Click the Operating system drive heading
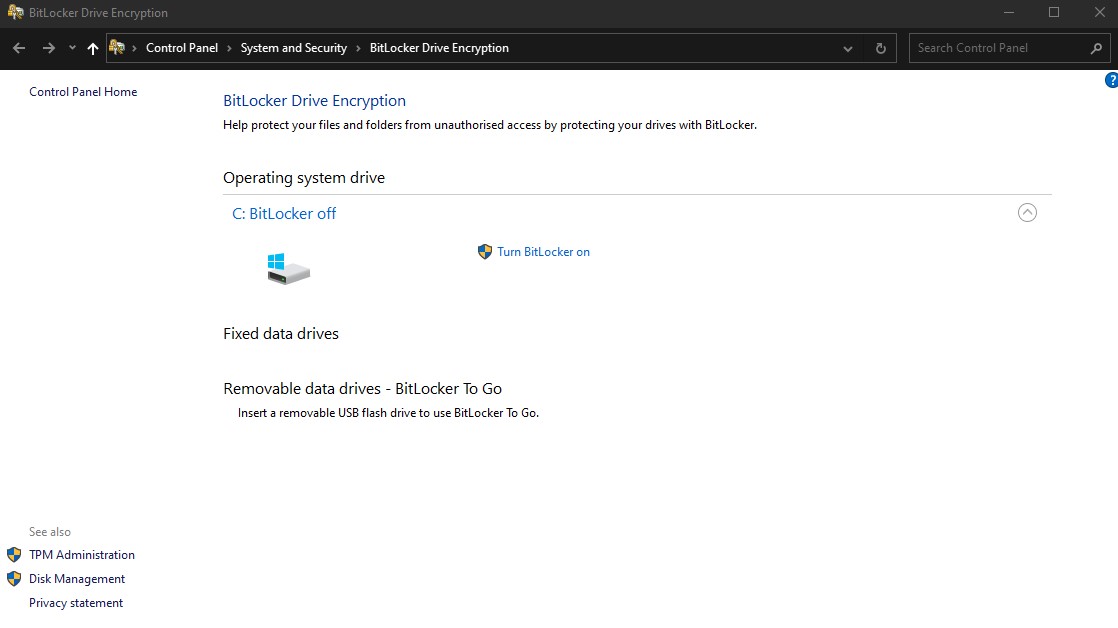 [x=304, y=177]
